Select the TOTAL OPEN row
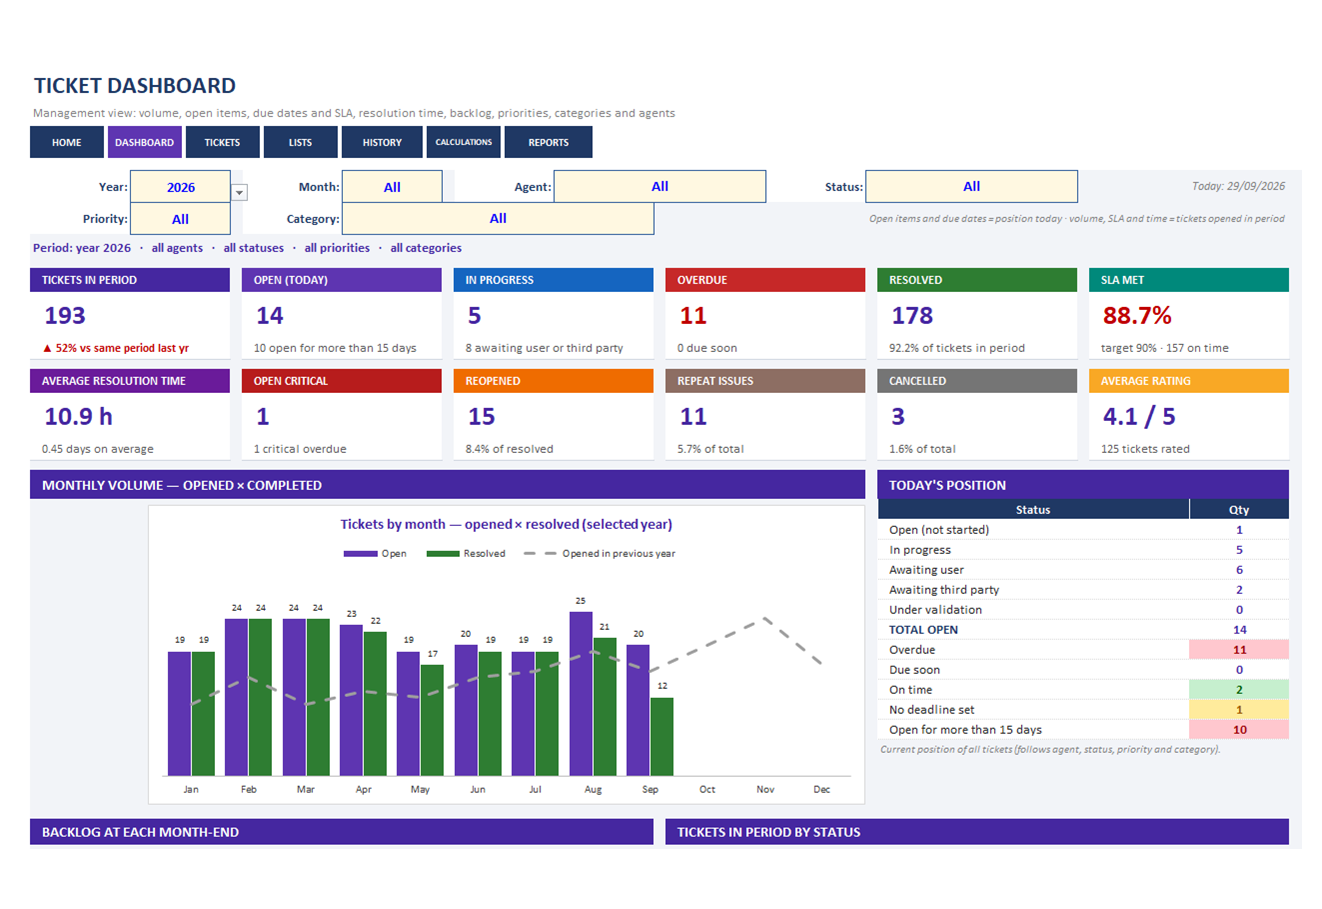1322x909 pixels. [x=1083, y=630]
